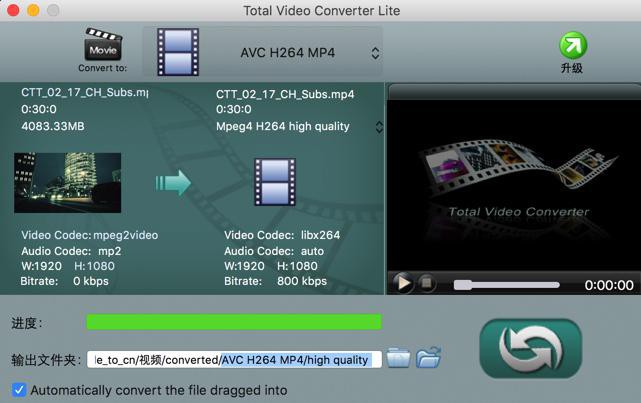Image resolution: width=641 pixels, height=403 pixels.
Task: Click the film strip format icon in toolbar
Action: (178, 52)
